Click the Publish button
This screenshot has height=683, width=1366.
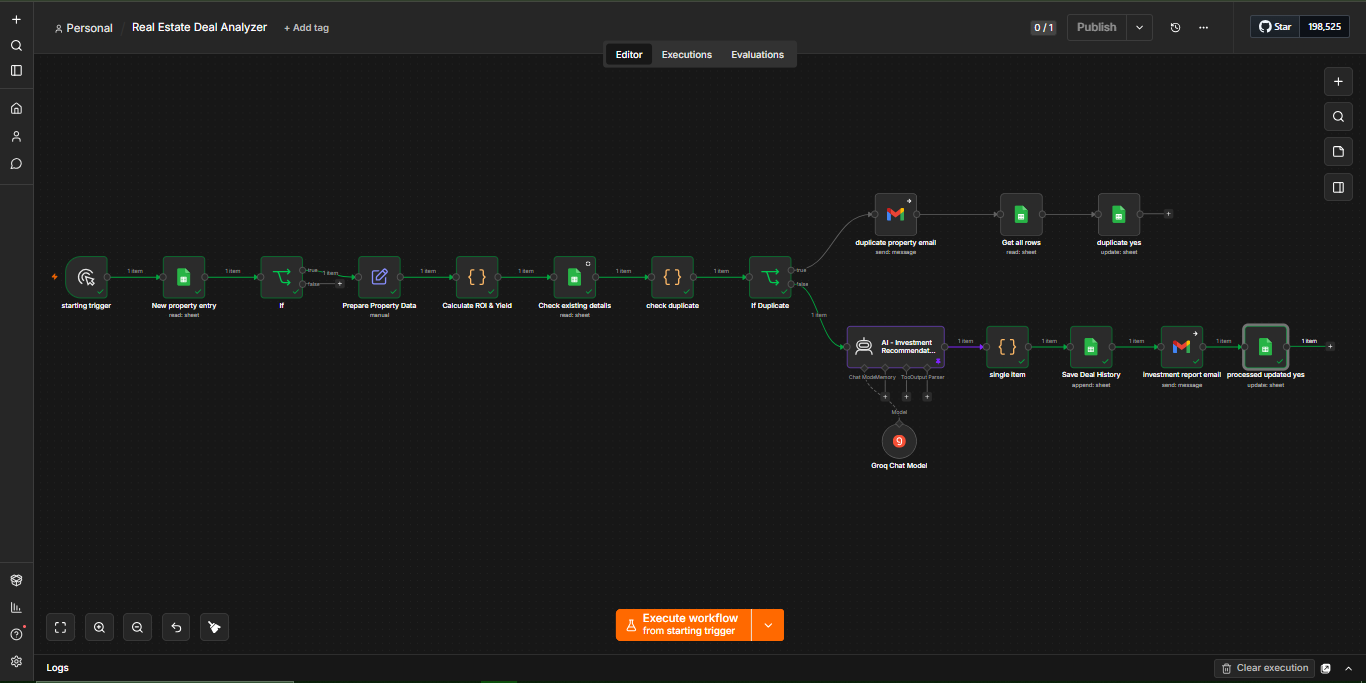1096,27
